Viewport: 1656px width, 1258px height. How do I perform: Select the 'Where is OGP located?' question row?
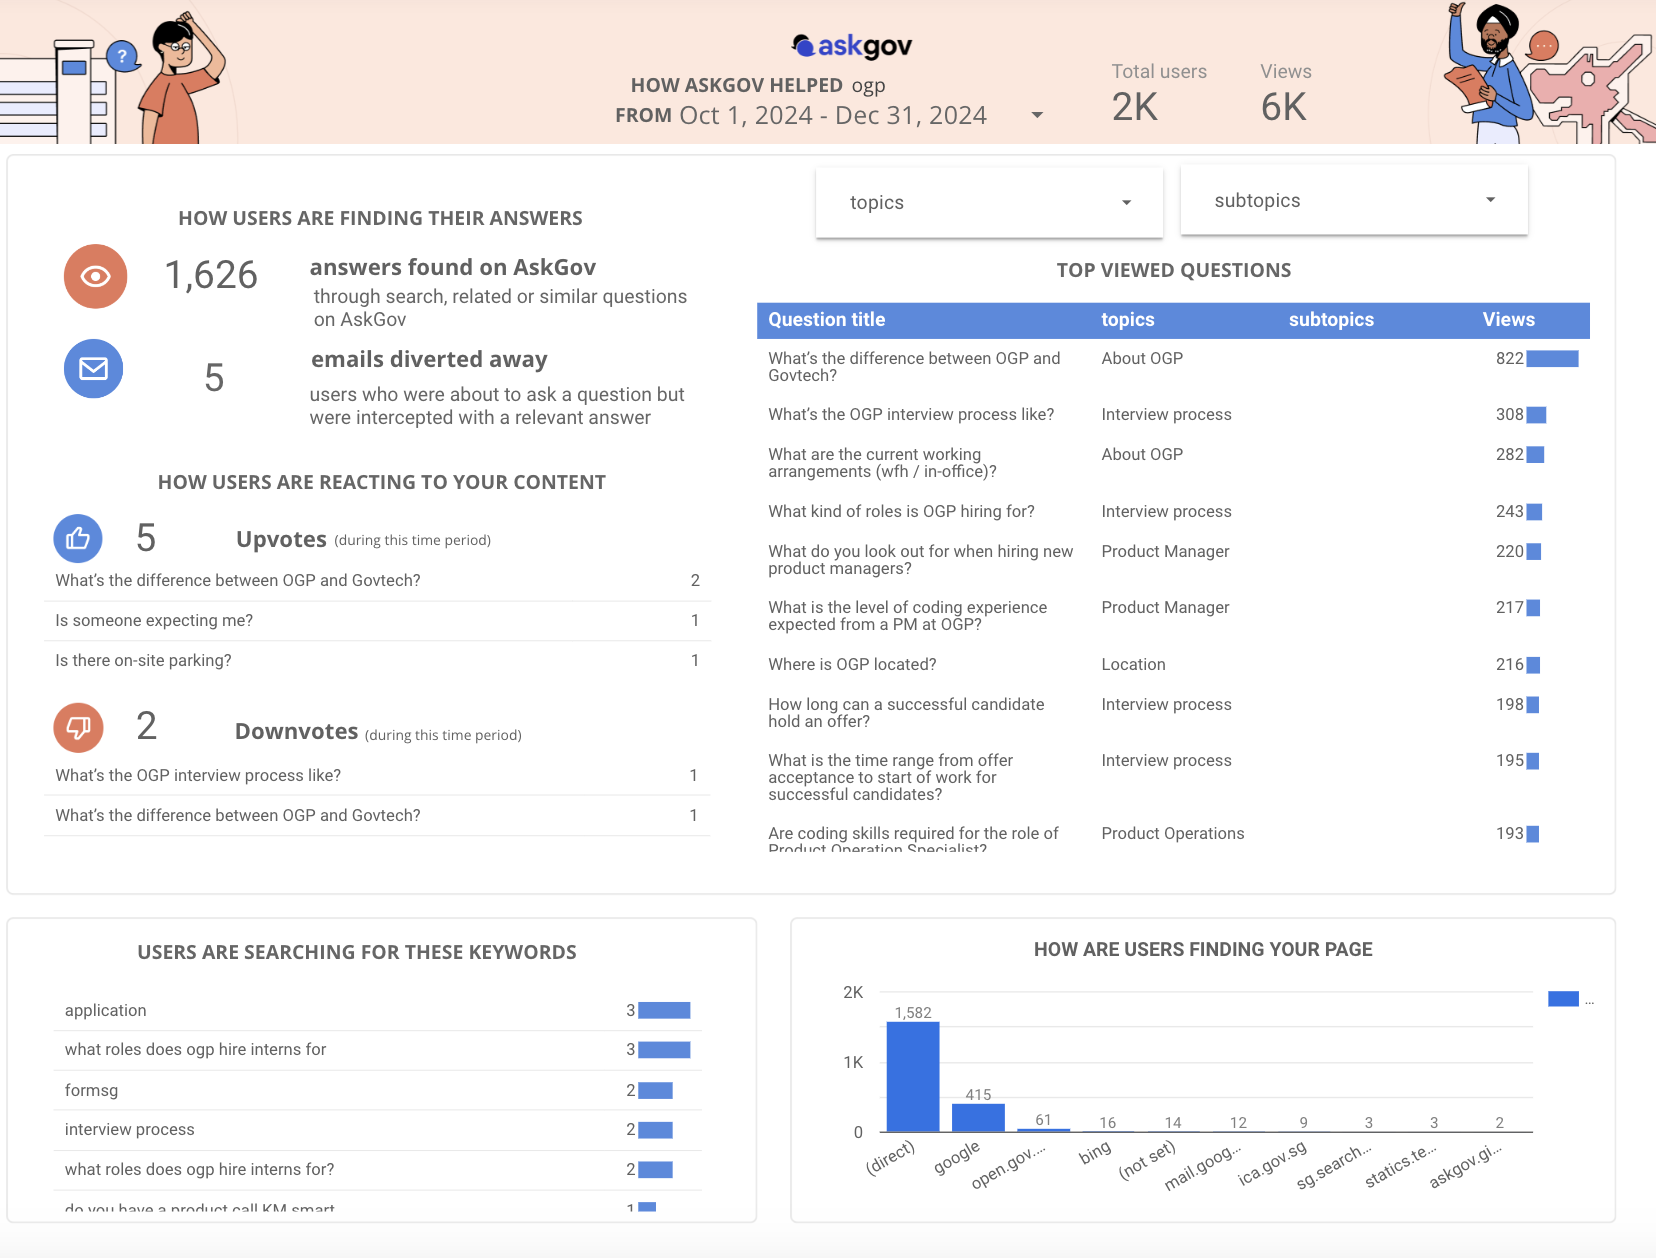(852, 665)
